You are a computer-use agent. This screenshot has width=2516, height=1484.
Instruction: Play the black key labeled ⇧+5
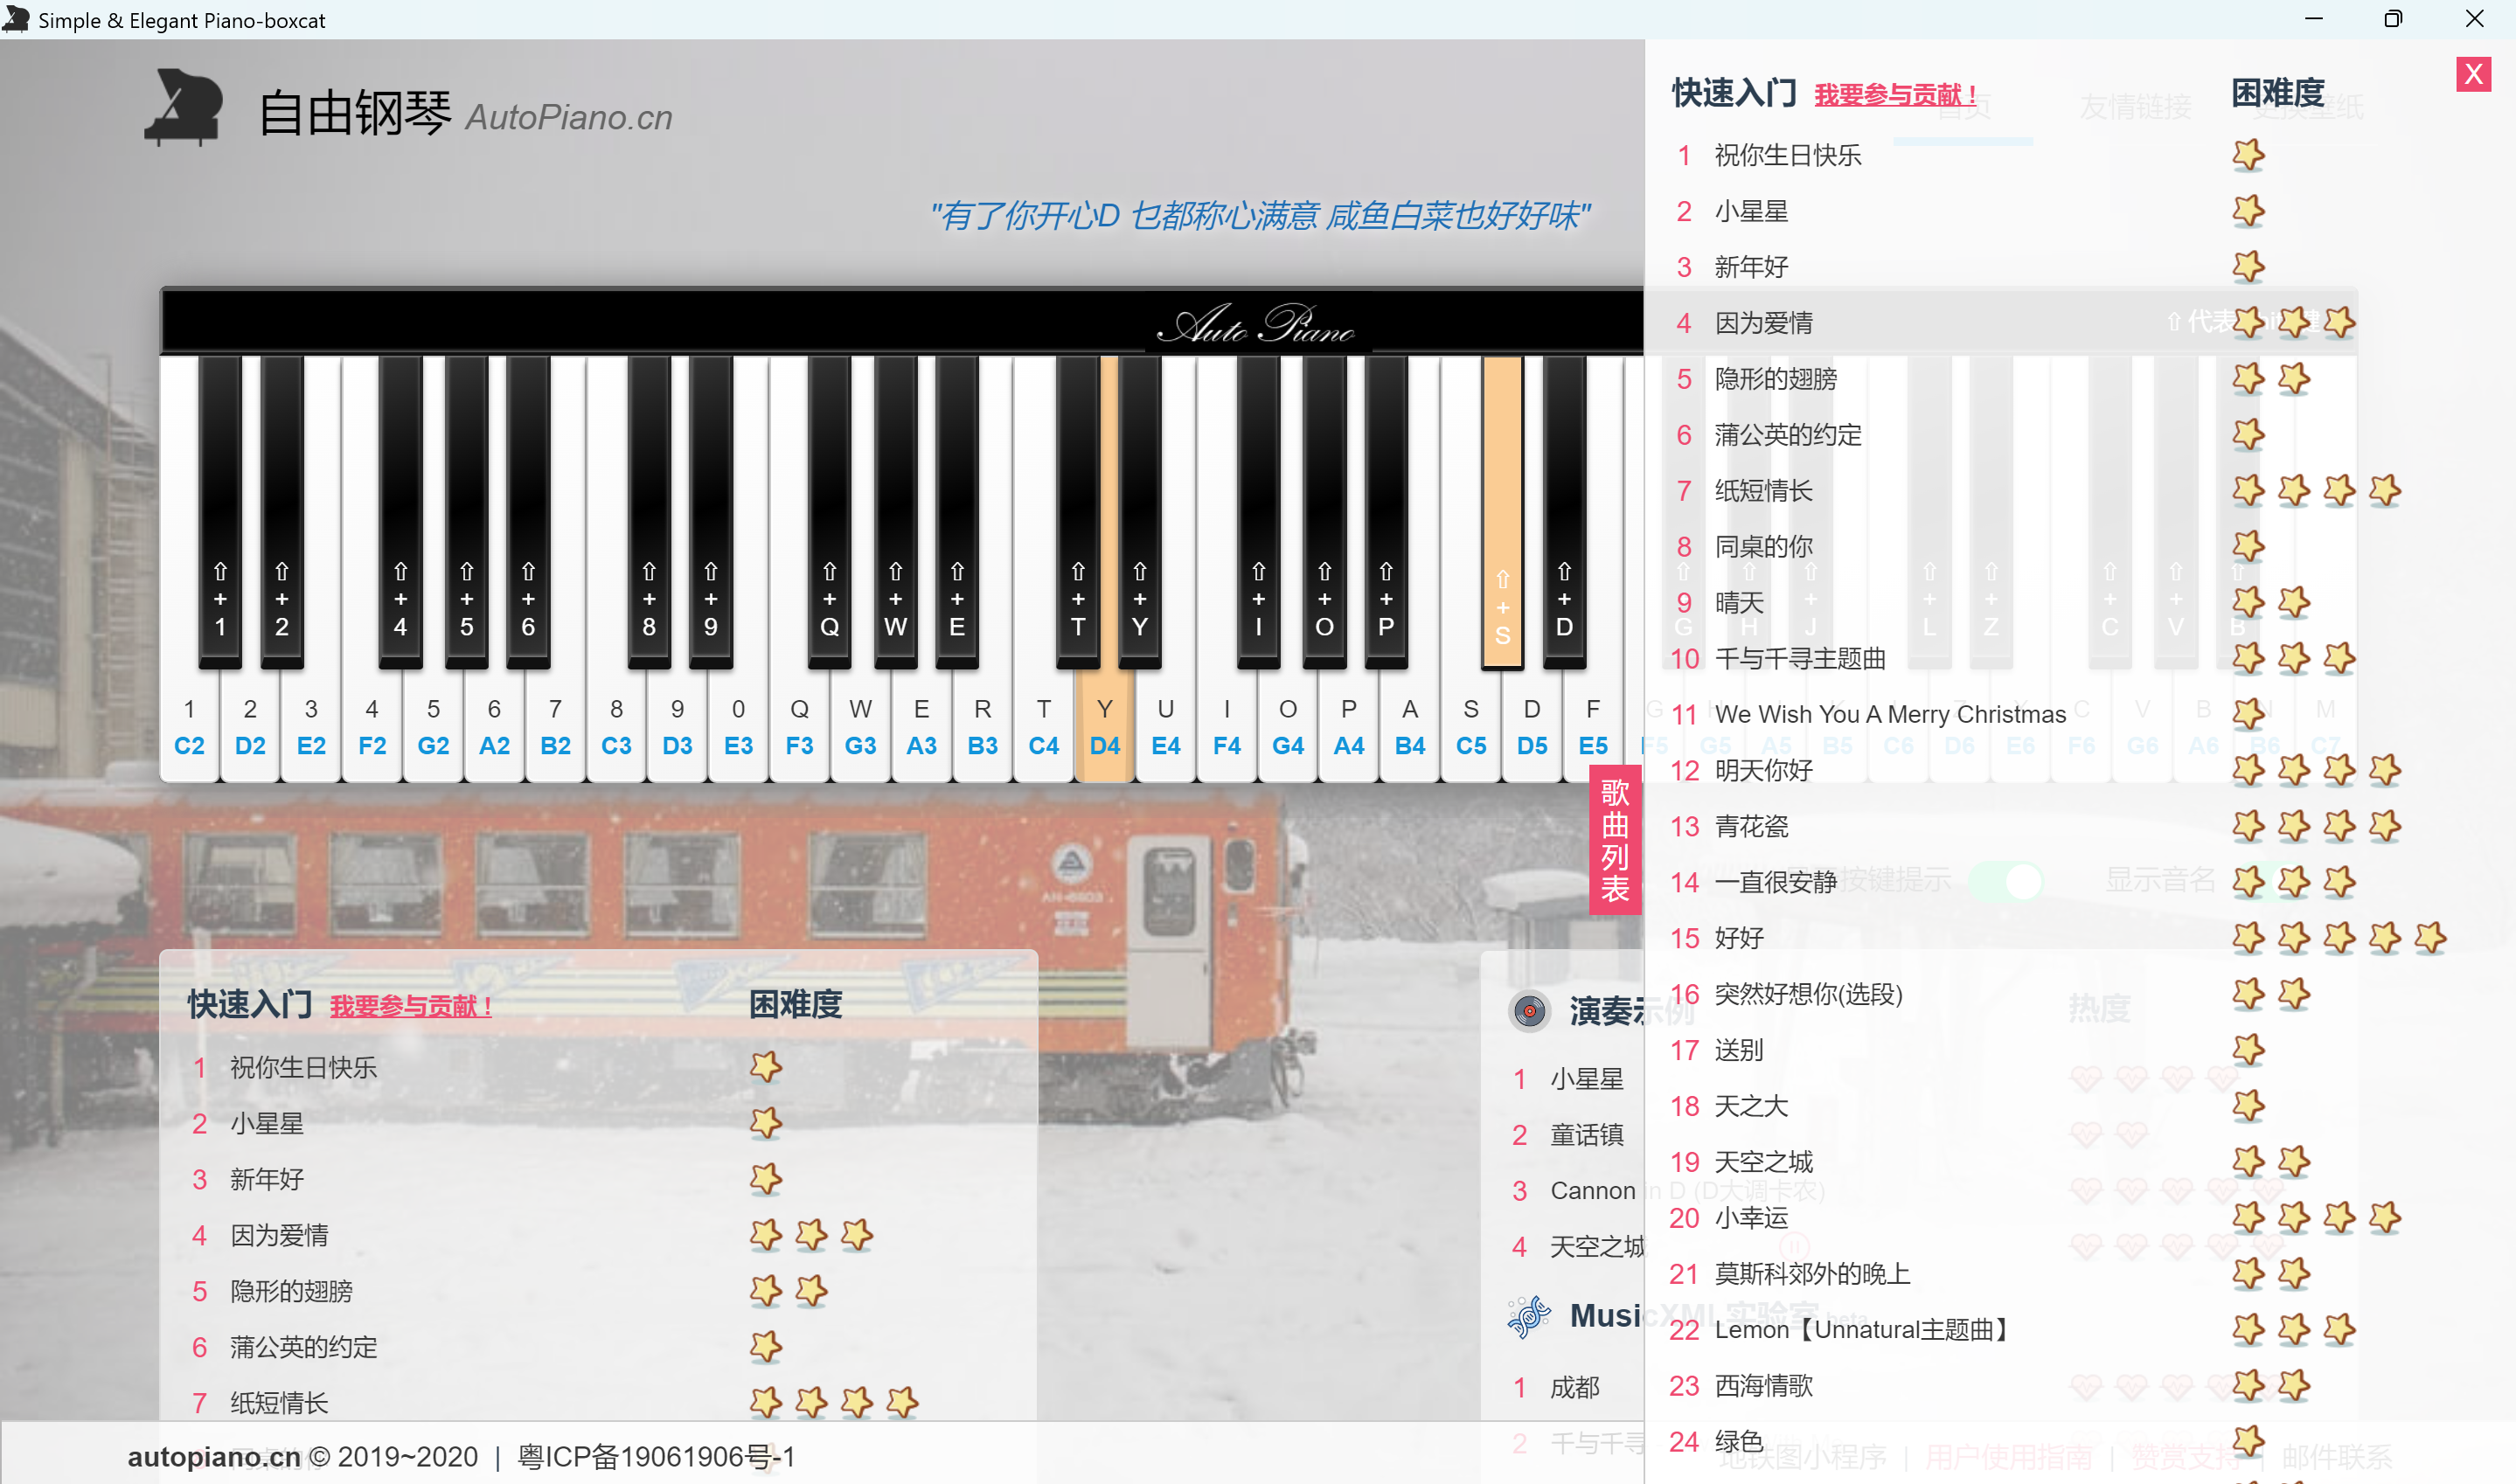(x=466, y=511)
